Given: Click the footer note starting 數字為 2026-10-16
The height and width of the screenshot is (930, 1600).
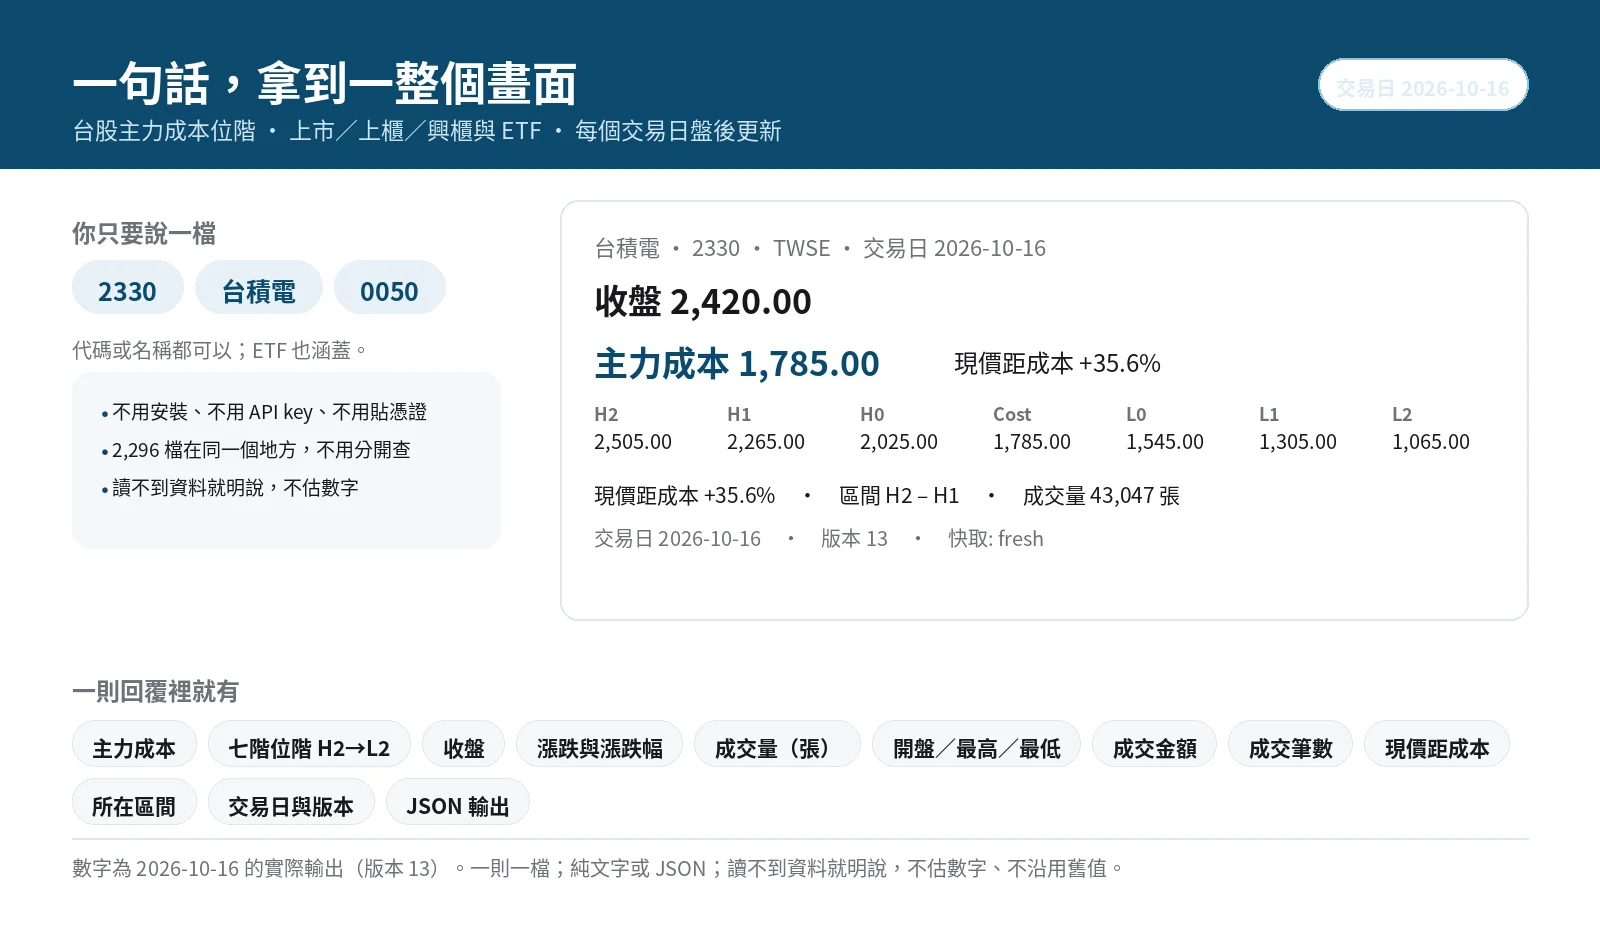Looking at the screenshot, I should pyautogui.click(x=599, y=868).
